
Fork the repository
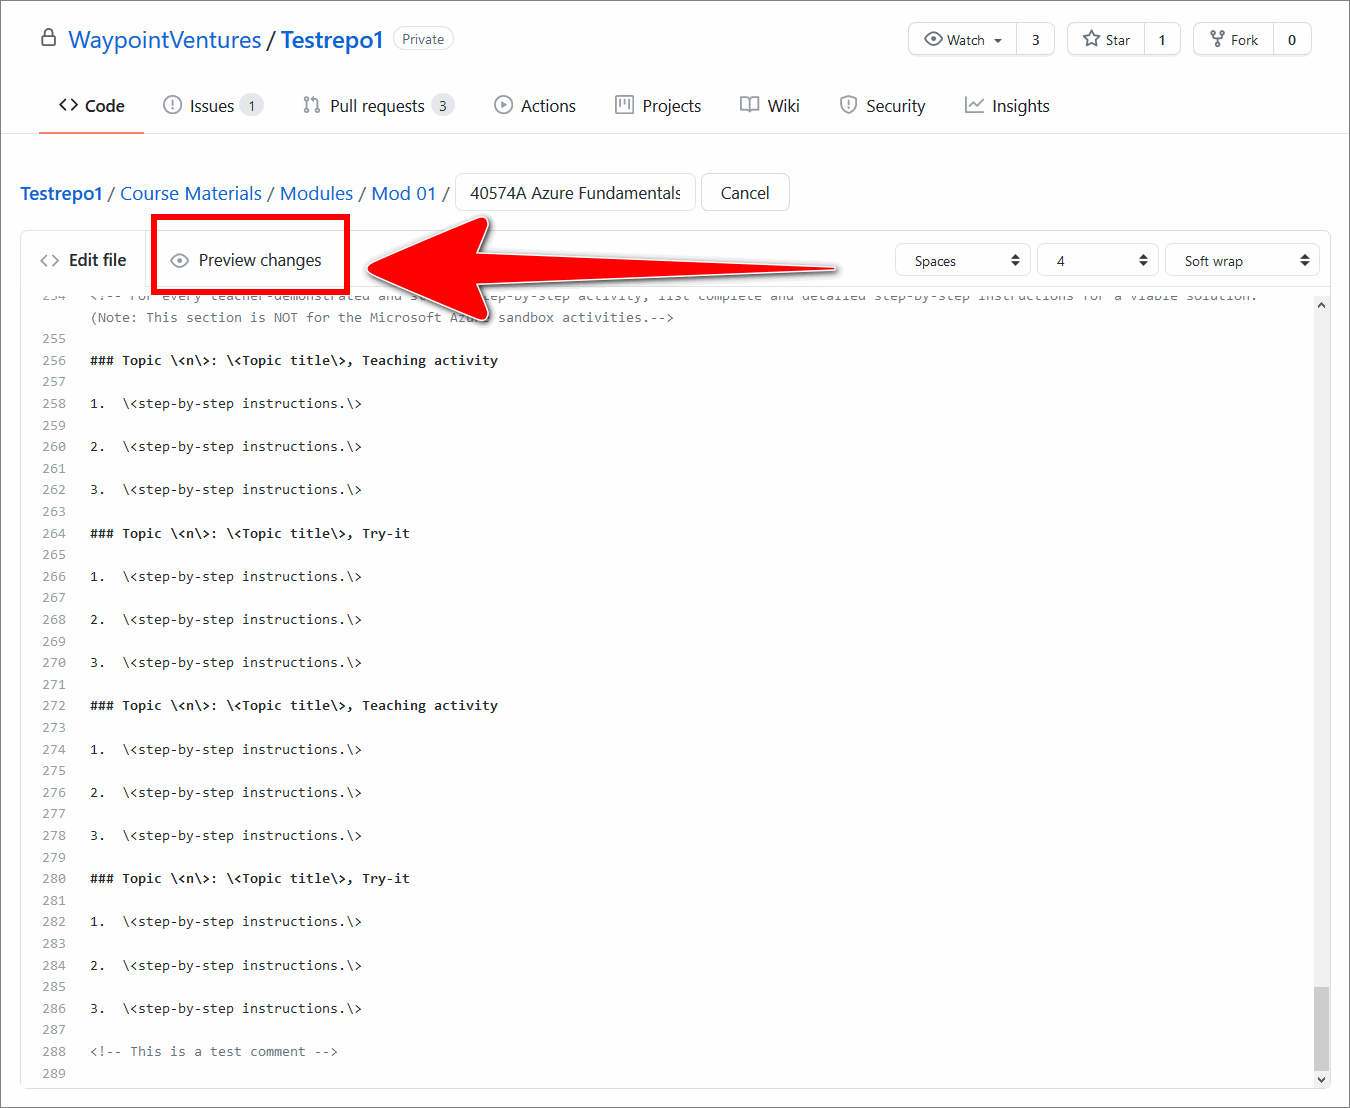(1234, 39)
